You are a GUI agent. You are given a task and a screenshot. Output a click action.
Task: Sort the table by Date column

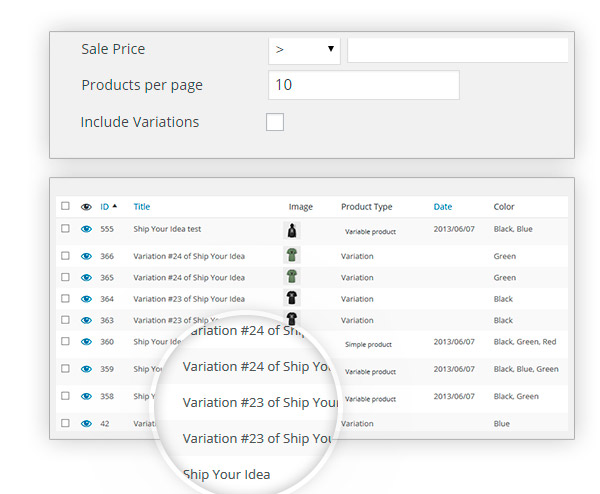tap(443, 207)
